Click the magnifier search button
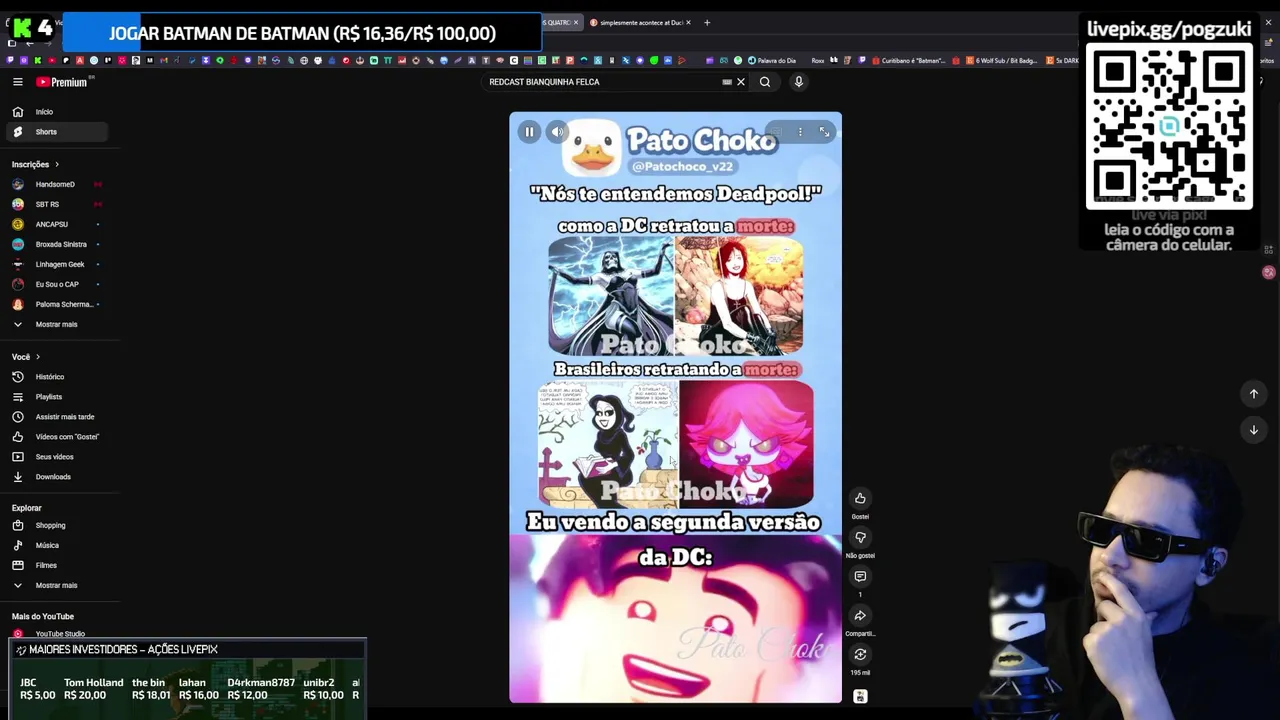The image size is (1280, 720). (x=765, y=82)
